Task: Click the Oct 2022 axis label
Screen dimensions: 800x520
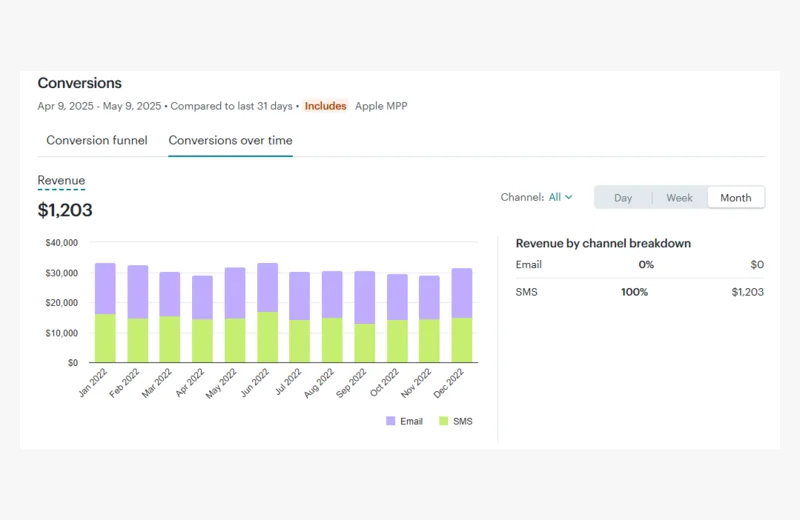Action: click(x=384, y=383)
